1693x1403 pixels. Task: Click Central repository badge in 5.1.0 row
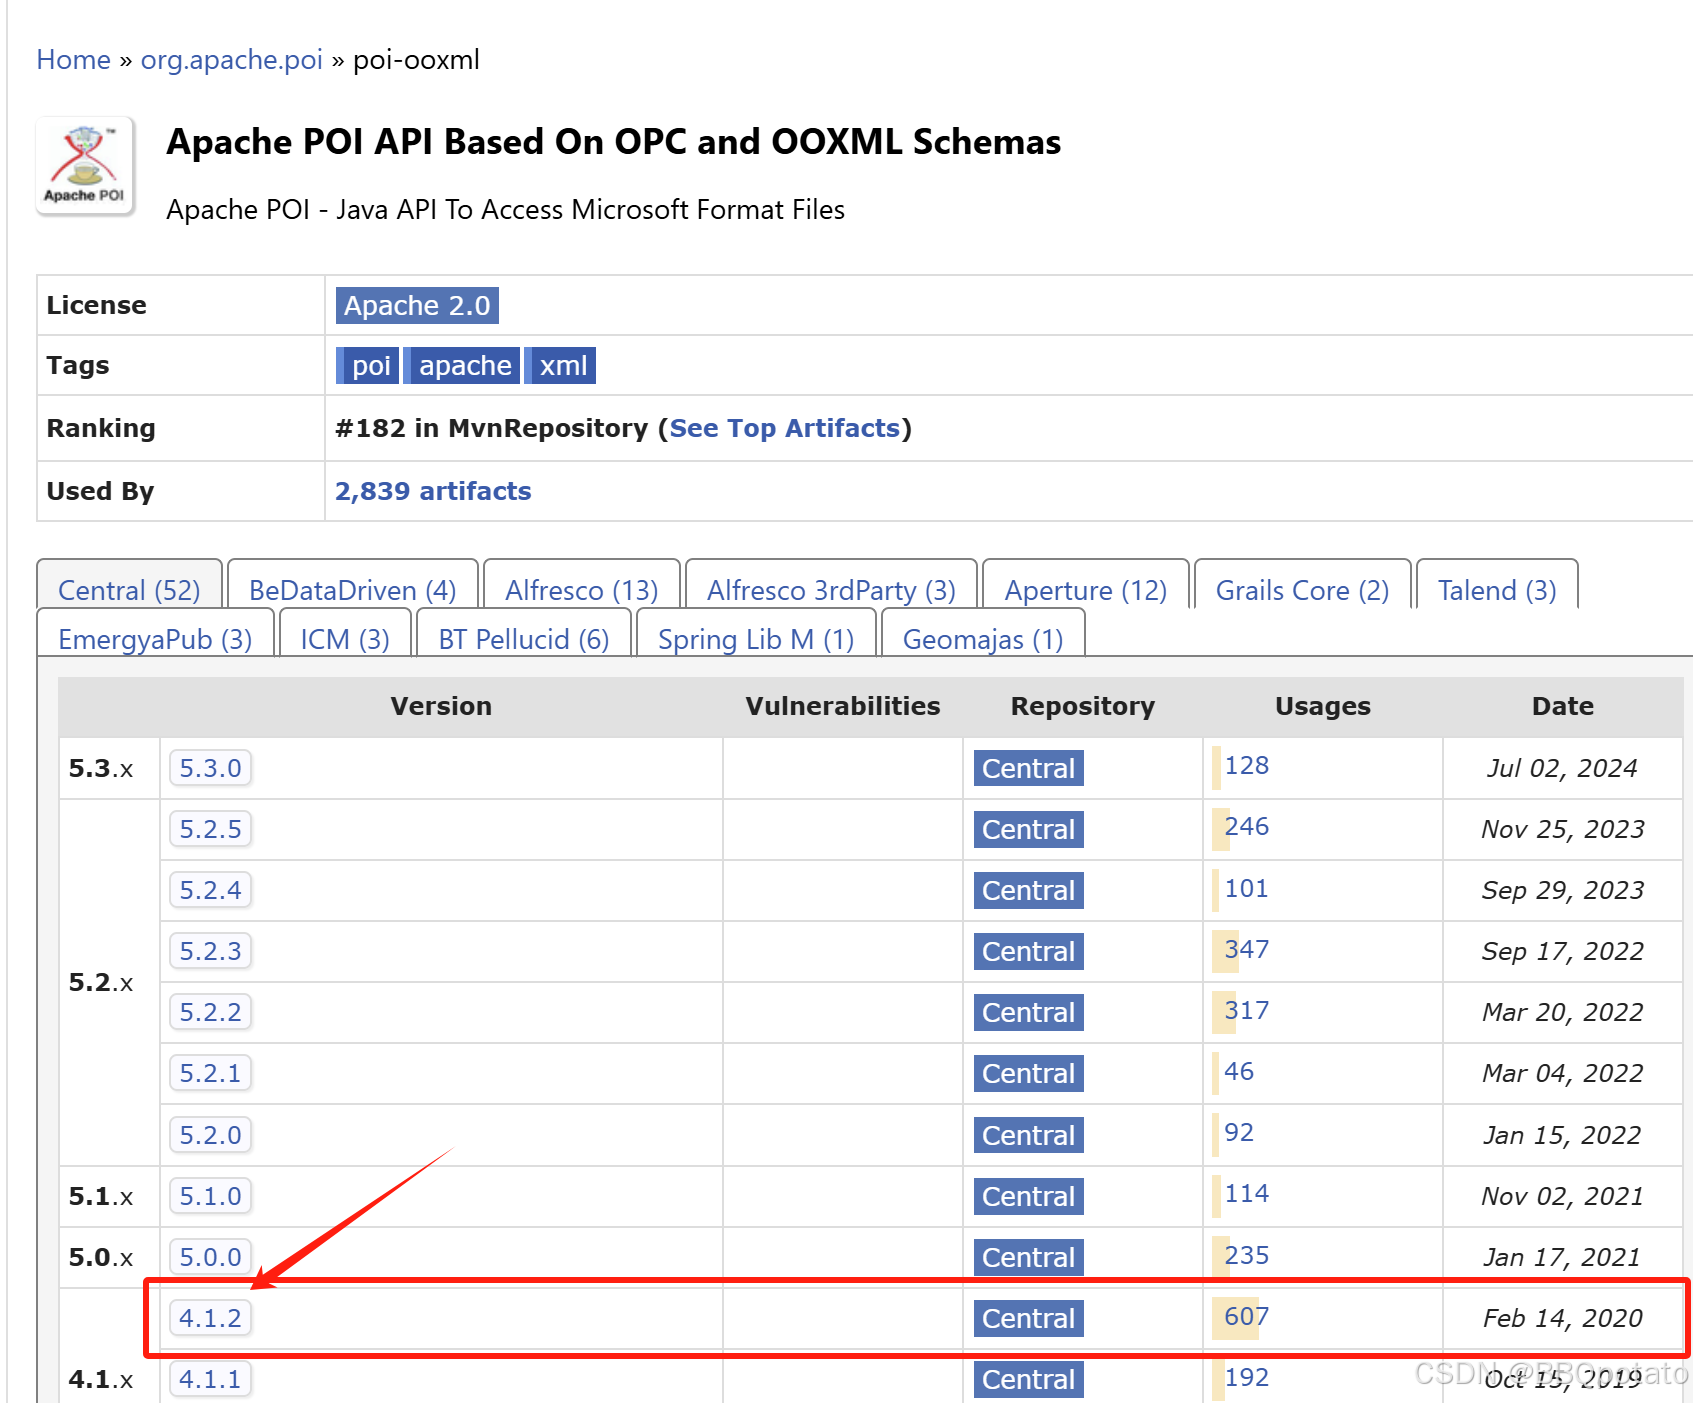click(1028, 1196)
